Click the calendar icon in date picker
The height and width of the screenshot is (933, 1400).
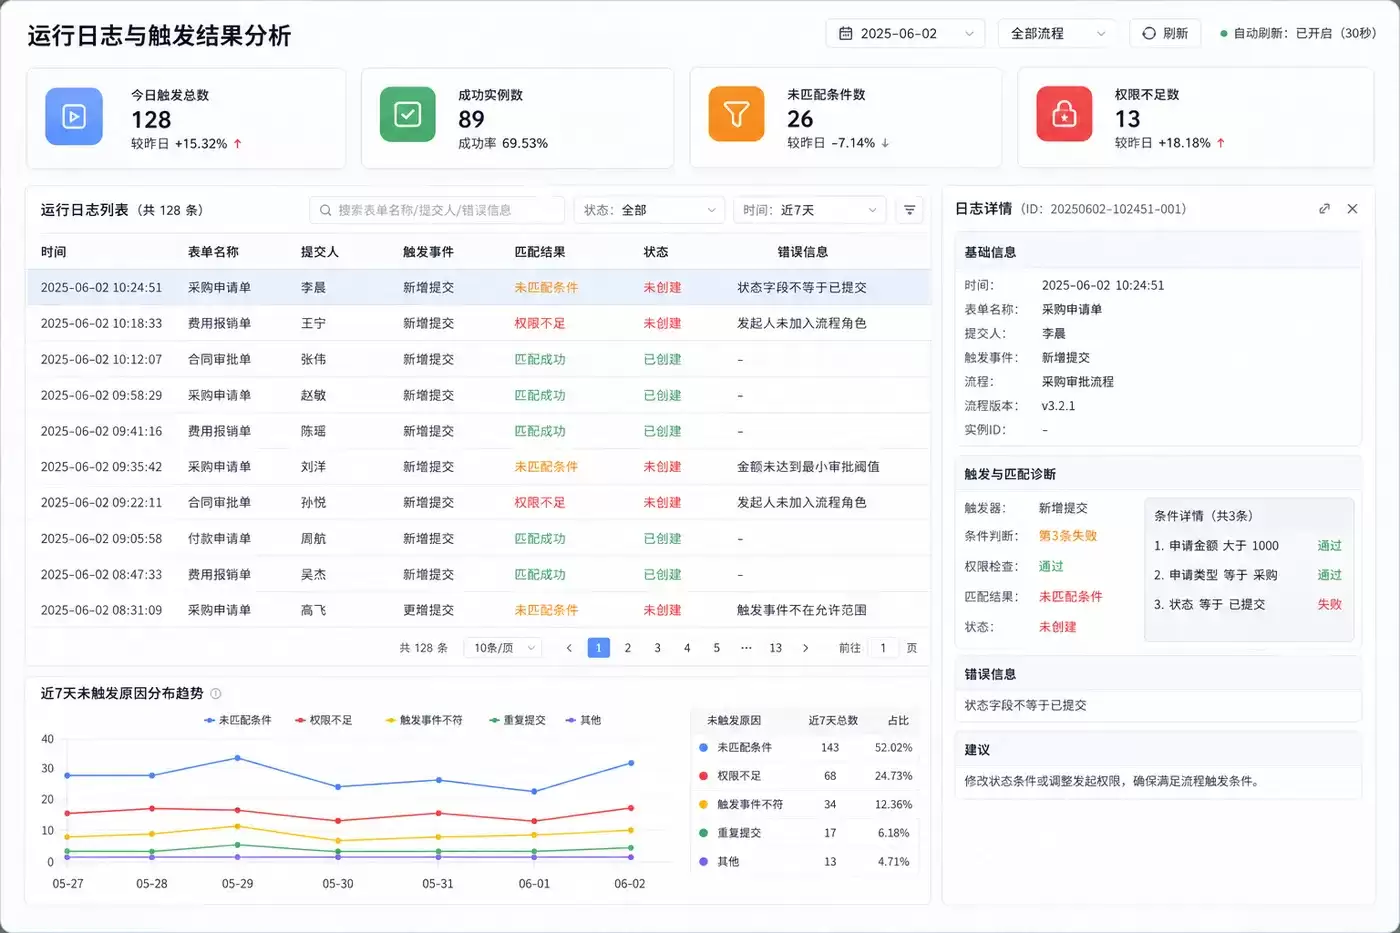846,33
